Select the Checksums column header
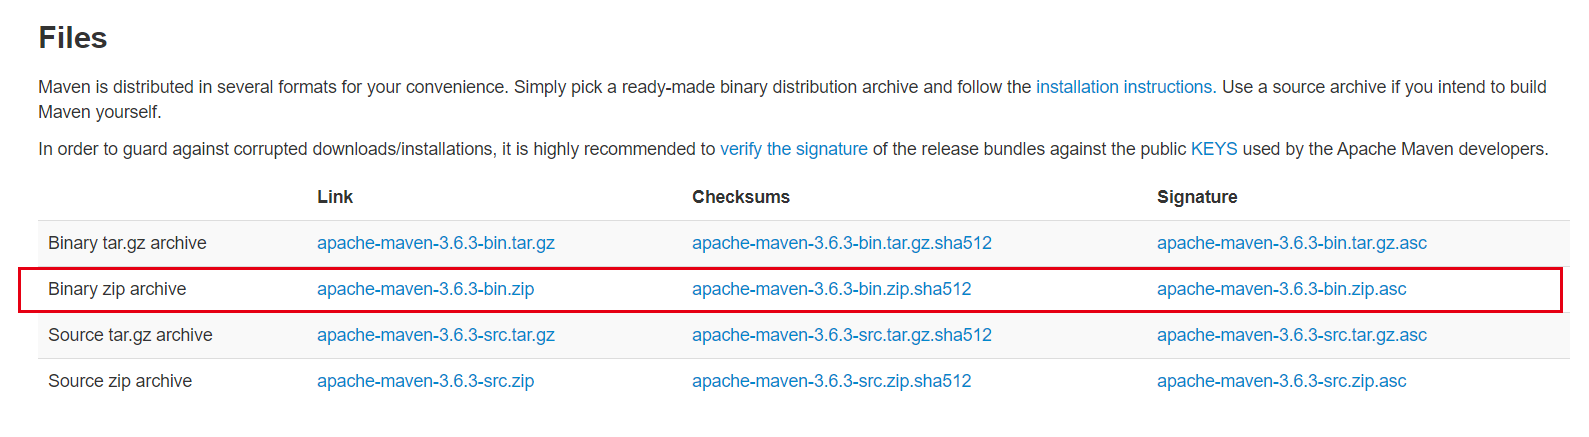Screen dimensions: 1589x437 (x=741, y=197)
